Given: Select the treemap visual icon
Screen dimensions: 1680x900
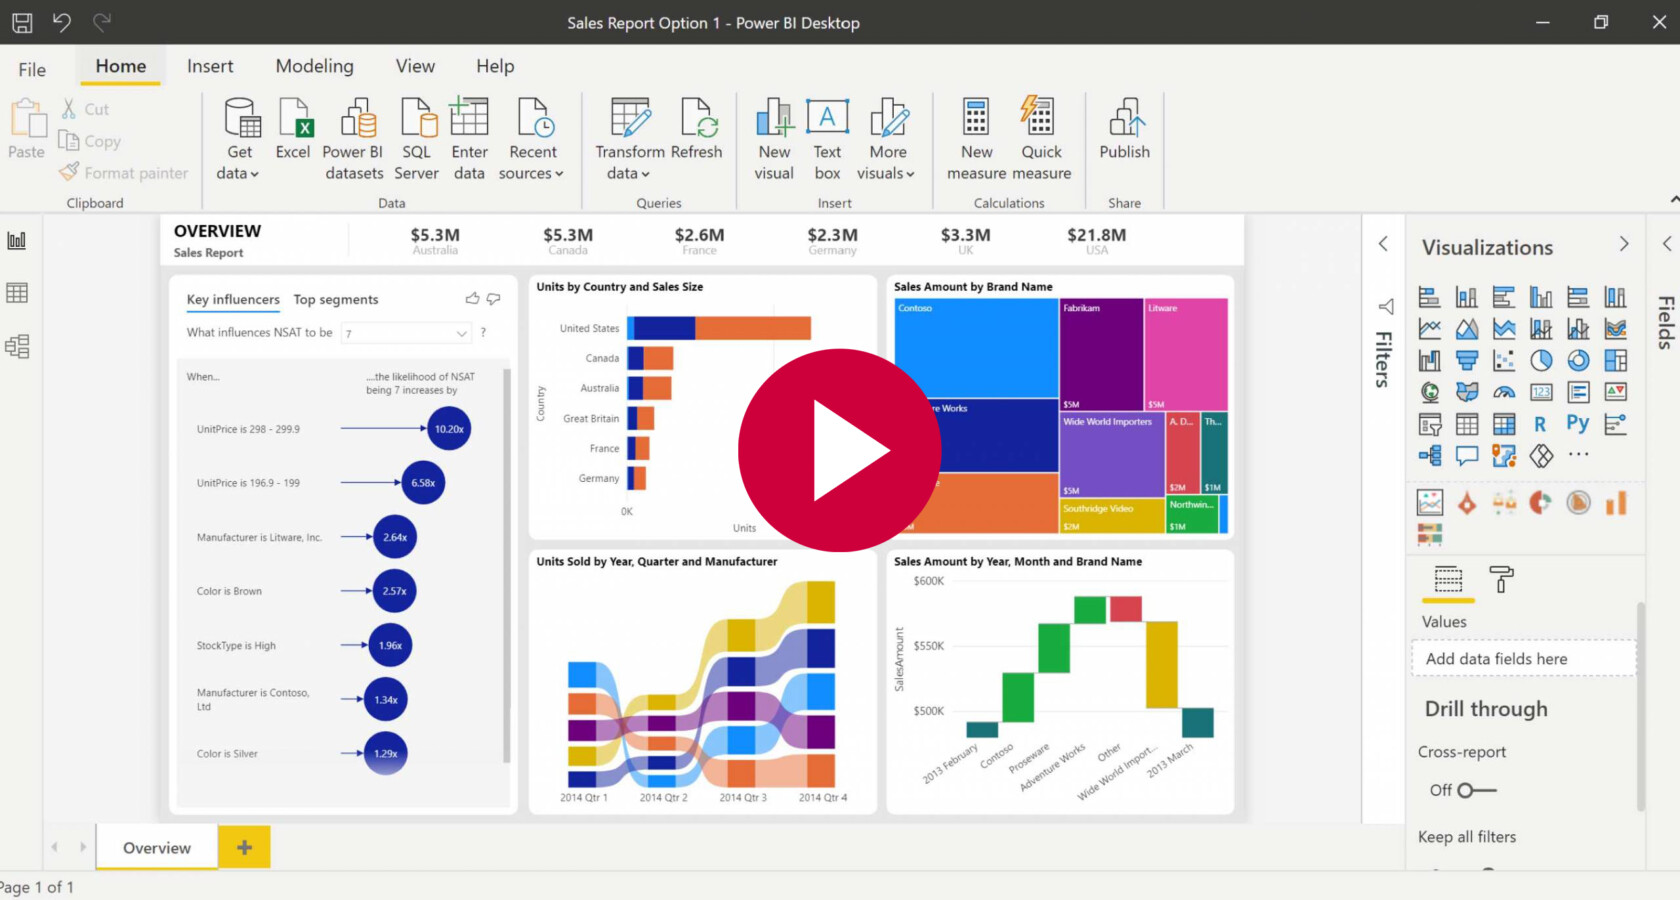Looking at the screenshot, I should point(1615,360).
